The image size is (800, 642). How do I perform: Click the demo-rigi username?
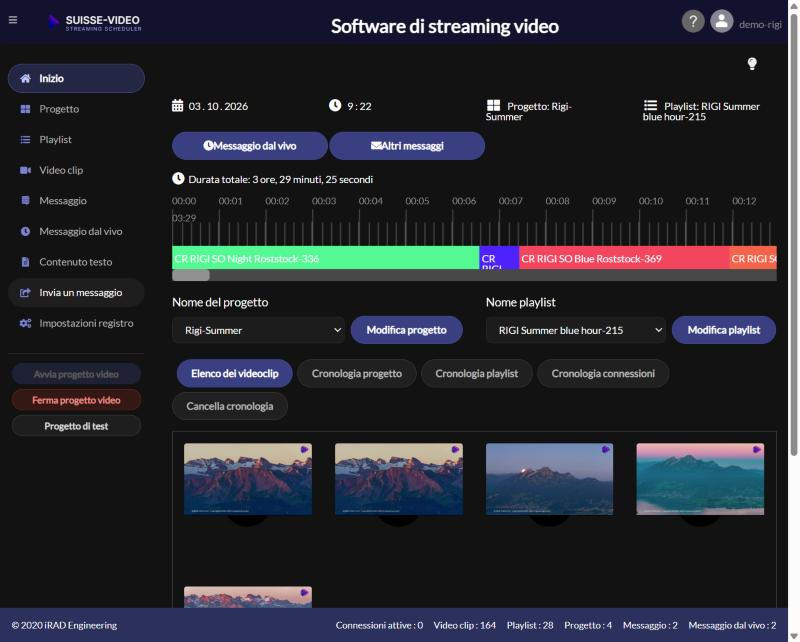pyautogui.click(x=760, y=24)
